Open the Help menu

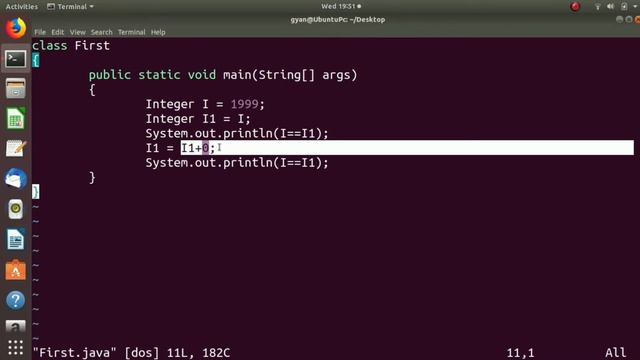[x=158, y=32]
